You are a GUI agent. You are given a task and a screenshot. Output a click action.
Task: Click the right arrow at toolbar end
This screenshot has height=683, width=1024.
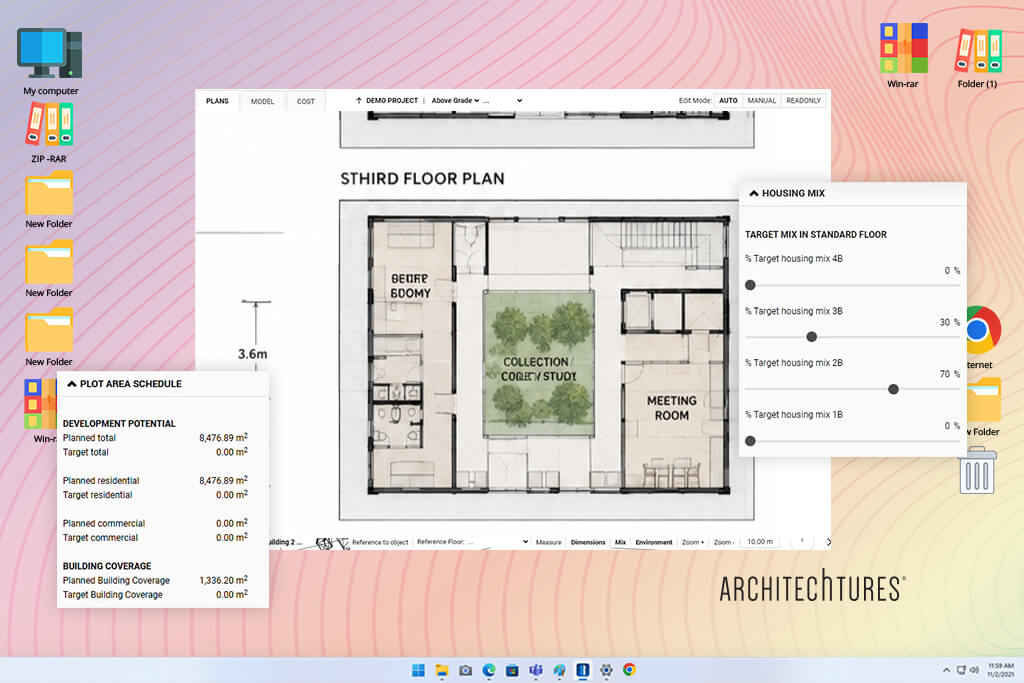[828, 542]
